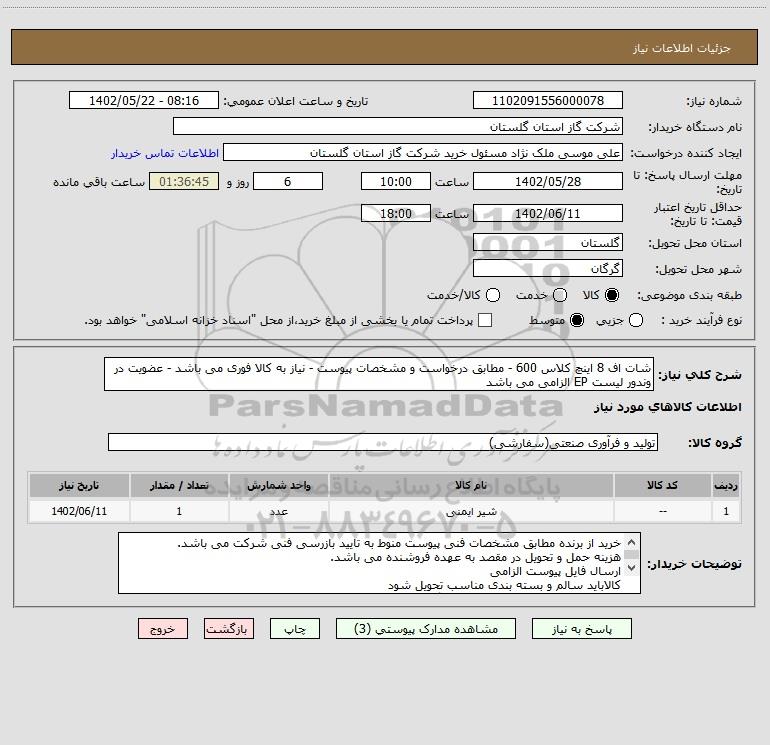Viewport: 770px width, 745px height.
Task: Click the days remaining field 6
Action: pos(288,181)
